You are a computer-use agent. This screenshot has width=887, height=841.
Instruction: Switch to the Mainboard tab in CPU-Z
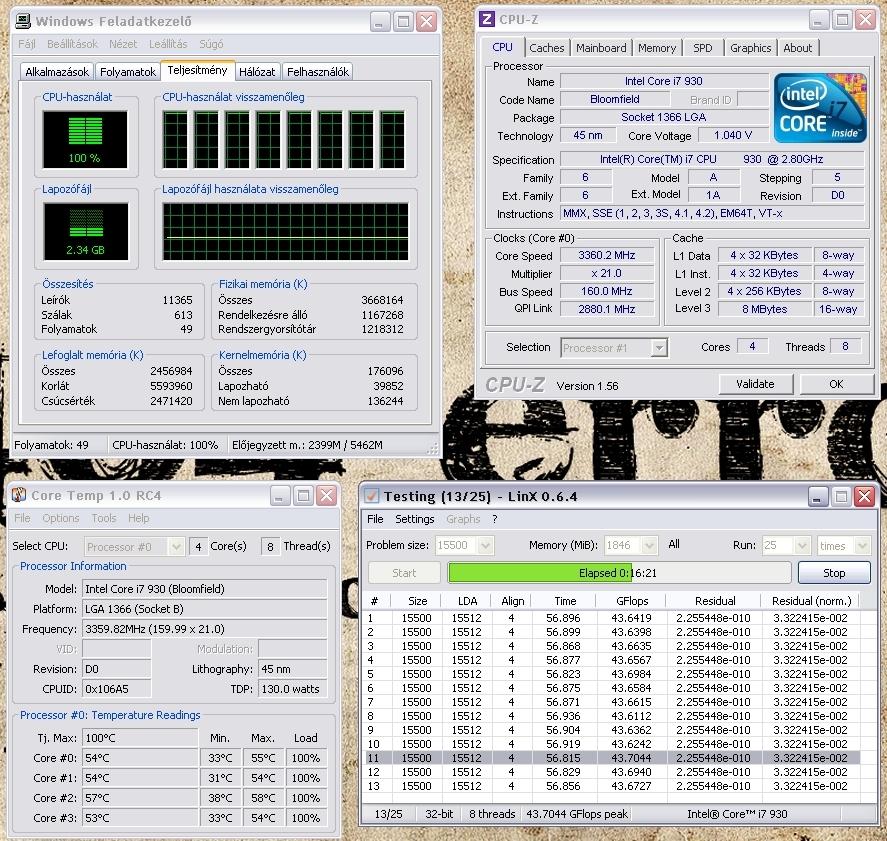601,48
